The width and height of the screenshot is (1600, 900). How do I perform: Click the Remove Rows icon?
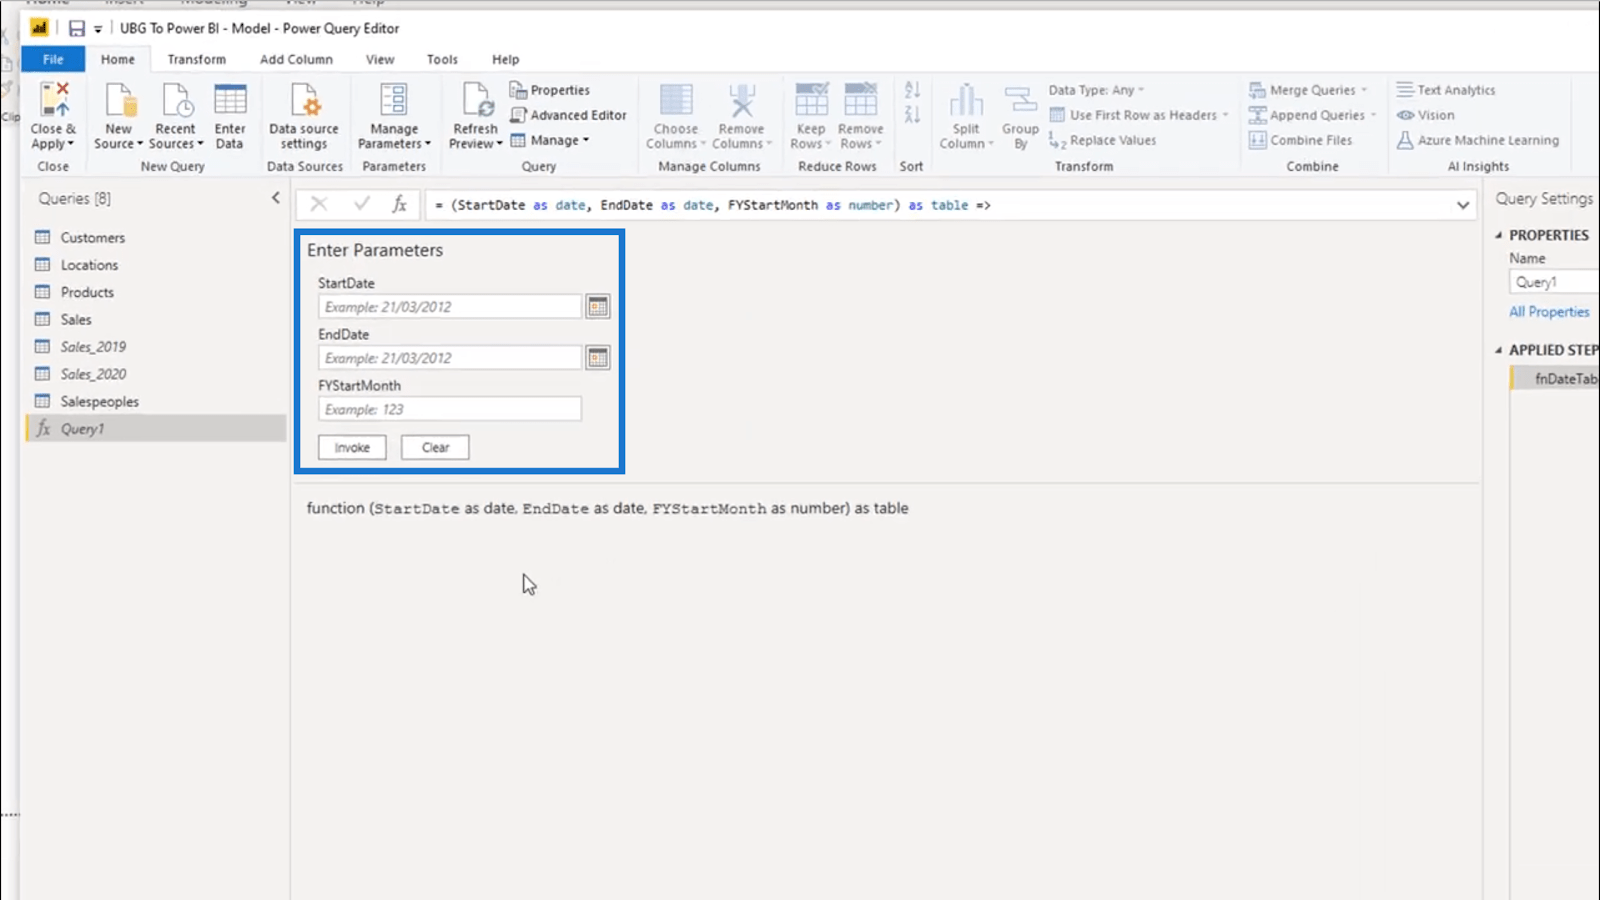(861, 100)
